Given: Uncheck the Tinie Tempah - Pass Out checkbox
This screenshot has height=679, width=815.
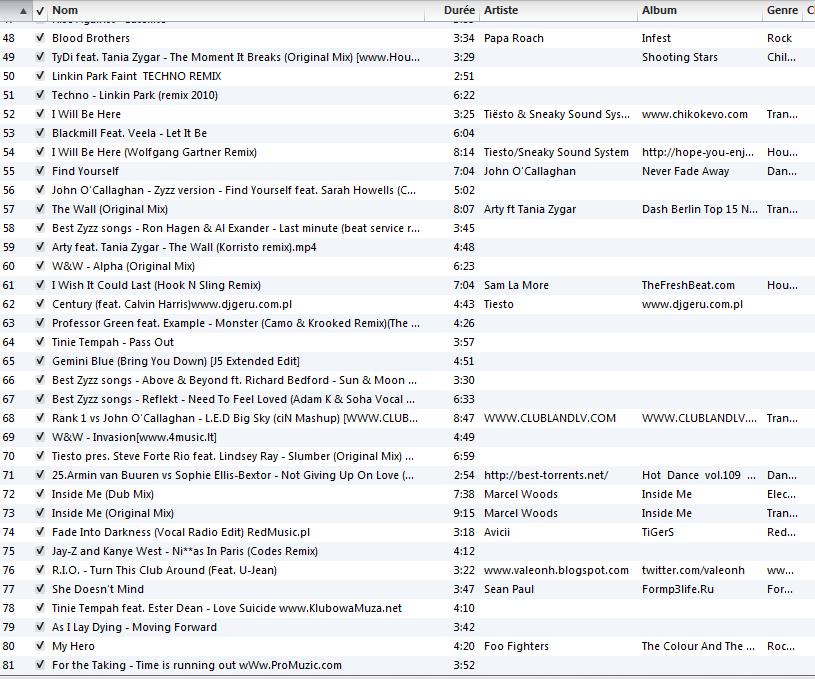Looking at the screenshot, I should coord(40,342).
